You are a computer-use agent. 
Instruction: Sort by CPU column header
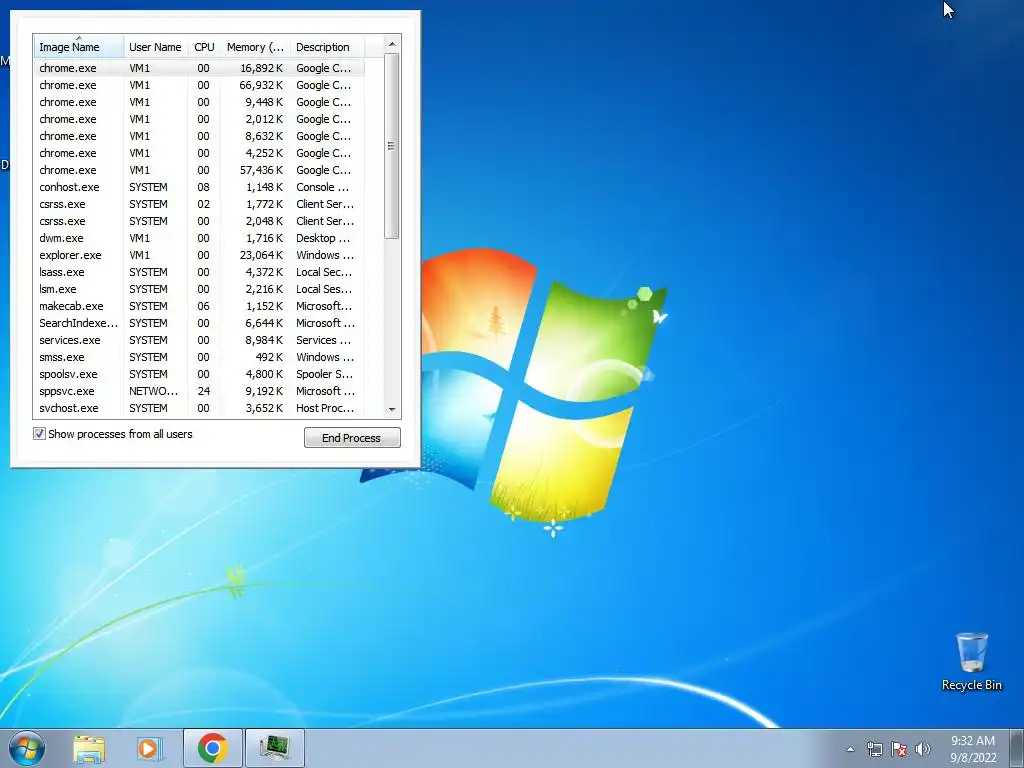pos(204,47)
